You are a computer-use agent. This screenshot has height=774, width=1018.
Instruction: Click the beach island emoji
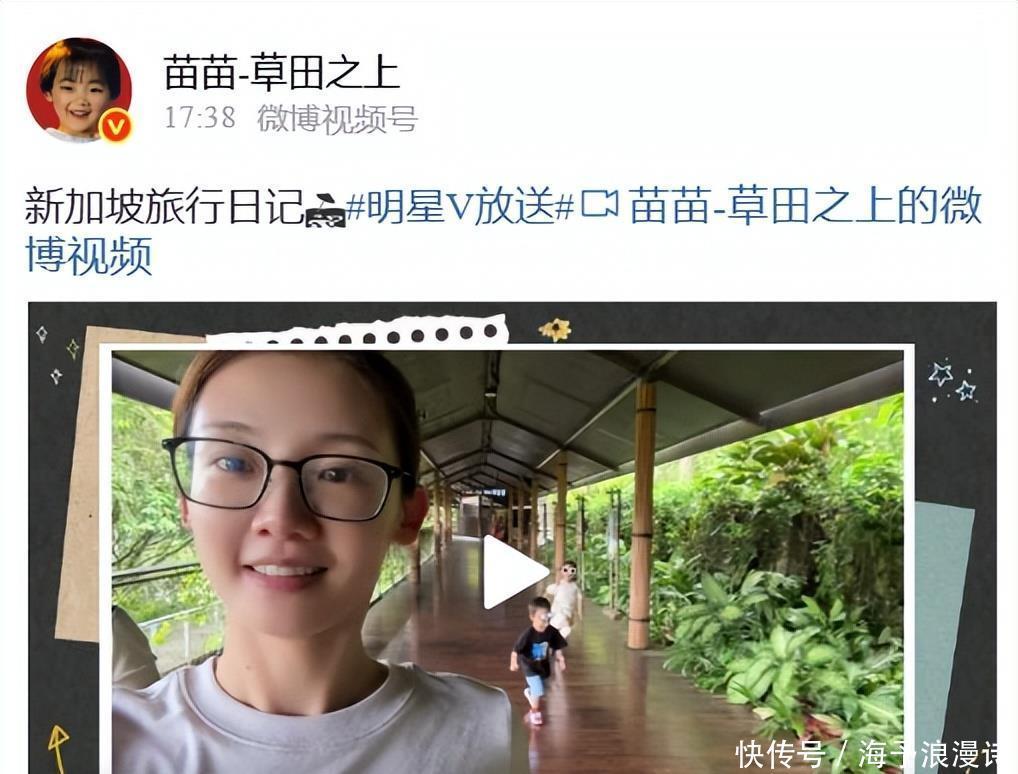click(x=325, y=210)
